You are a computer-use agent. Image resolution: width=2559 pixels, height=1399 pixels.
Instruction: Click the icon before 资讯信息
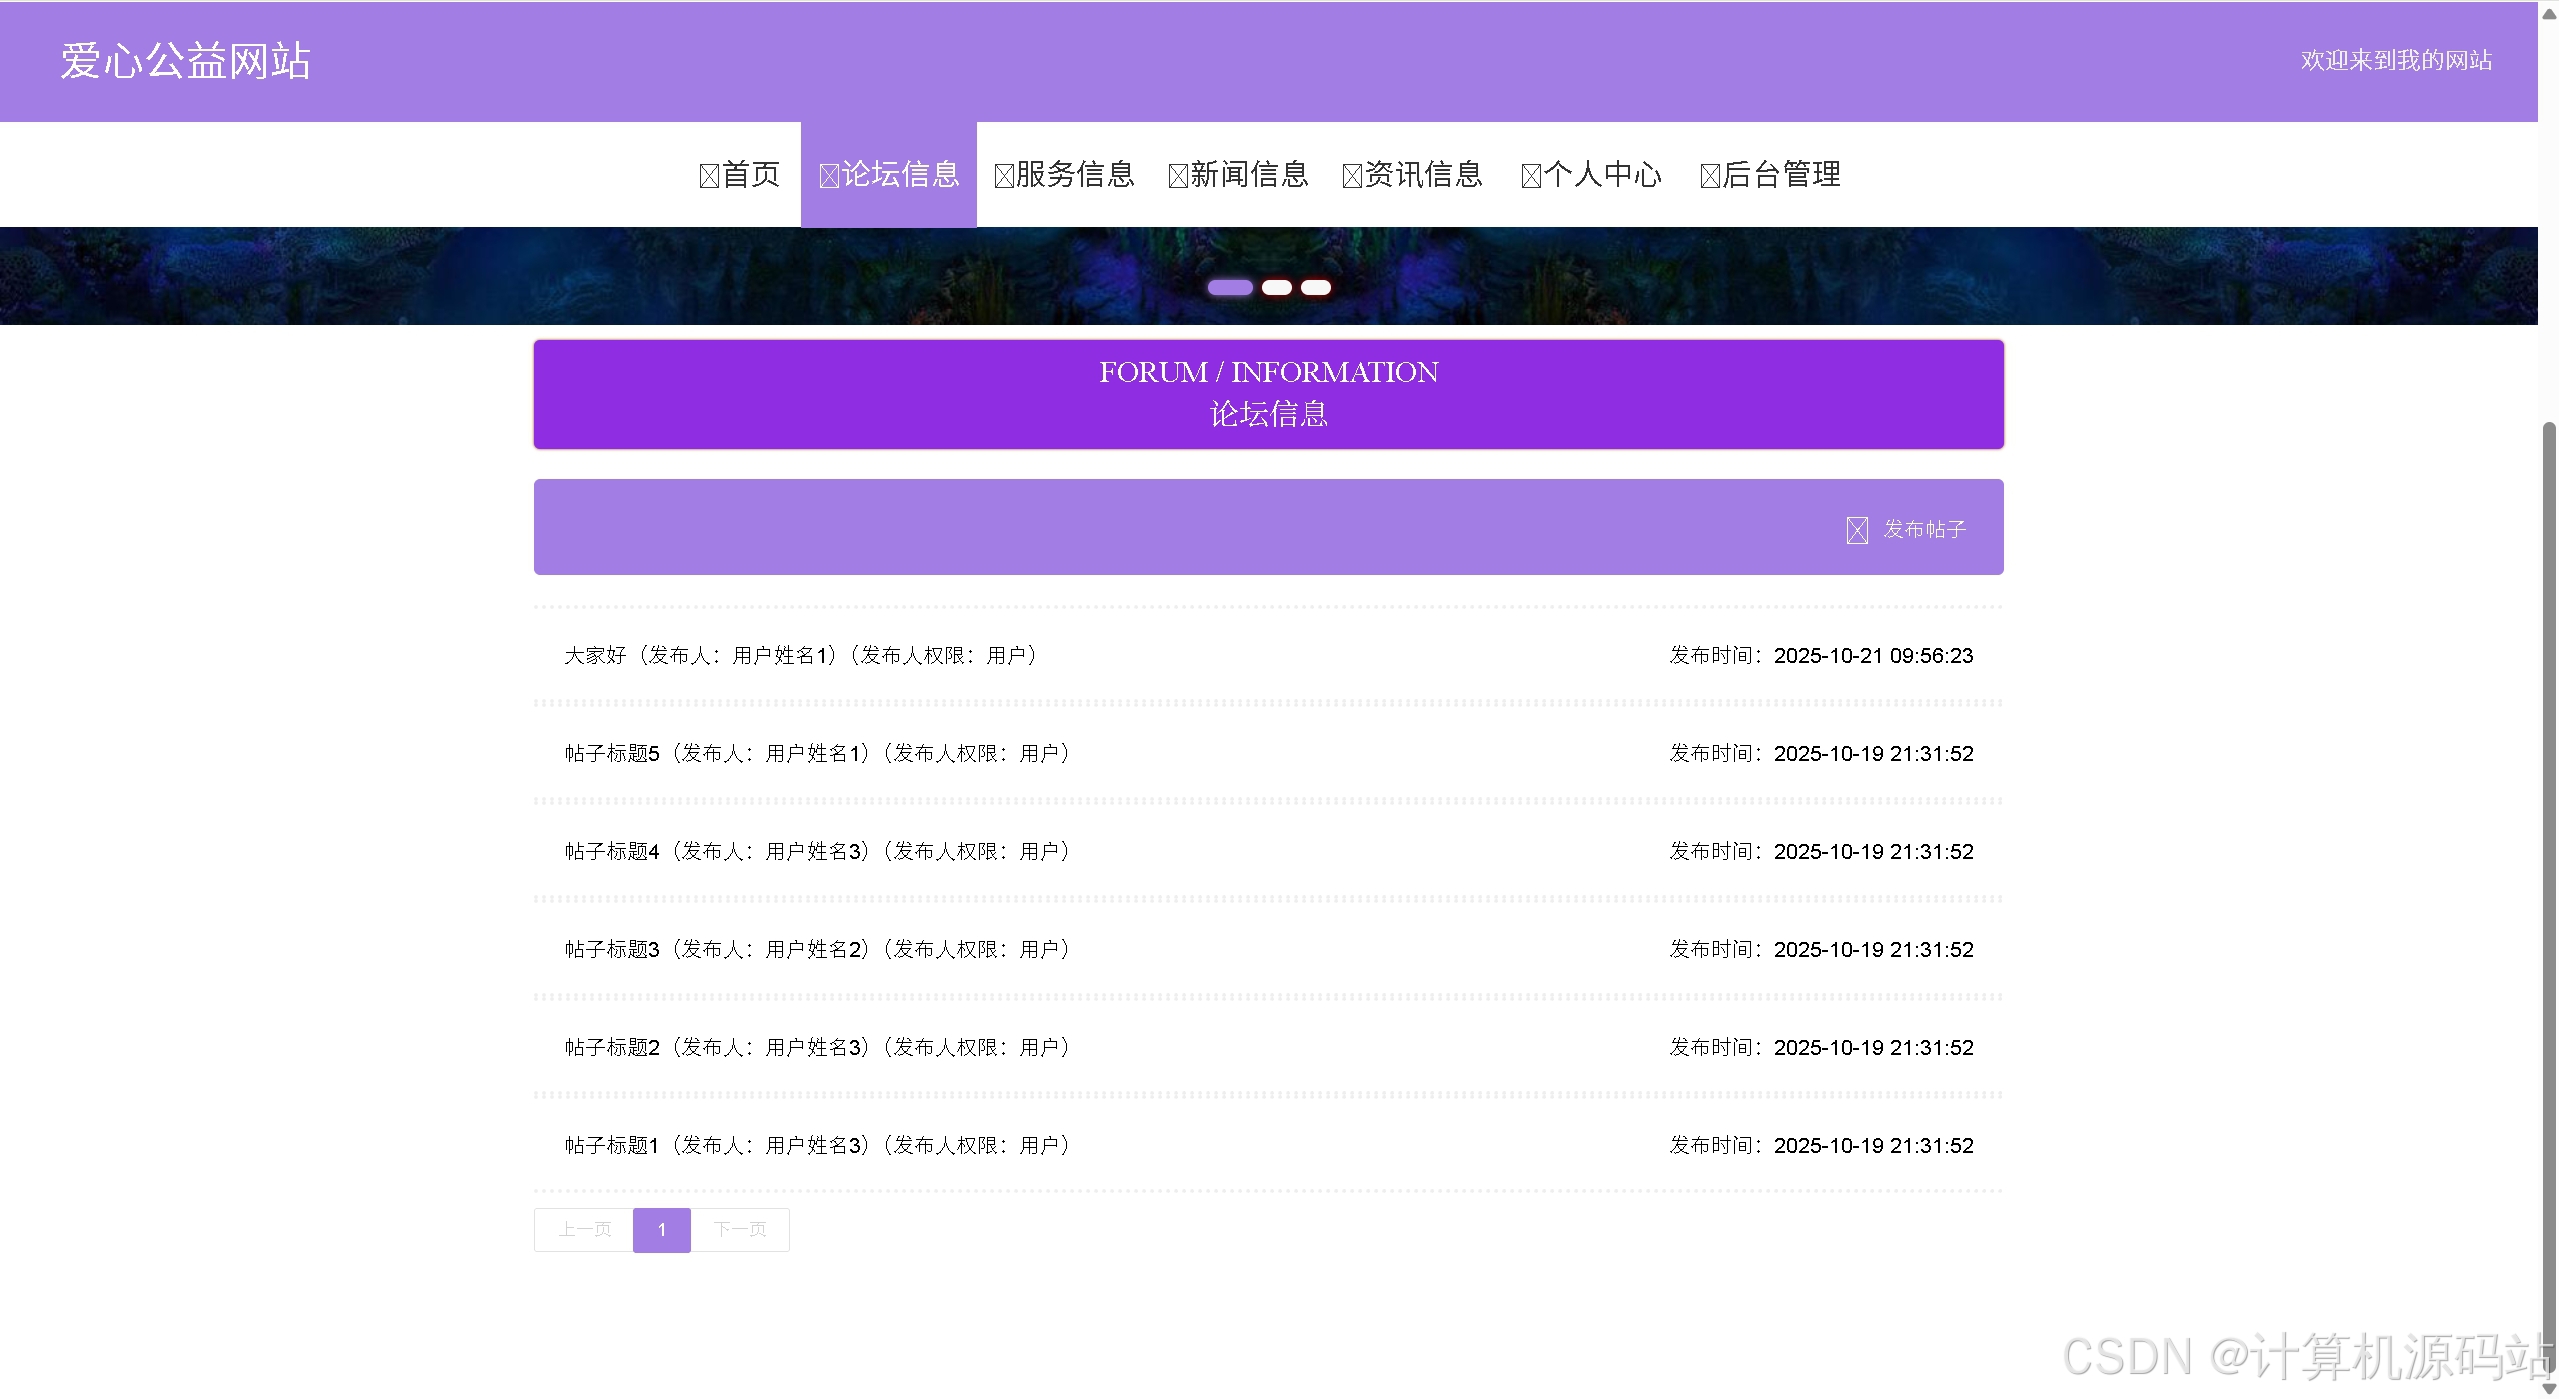[x=1352, y=177]
